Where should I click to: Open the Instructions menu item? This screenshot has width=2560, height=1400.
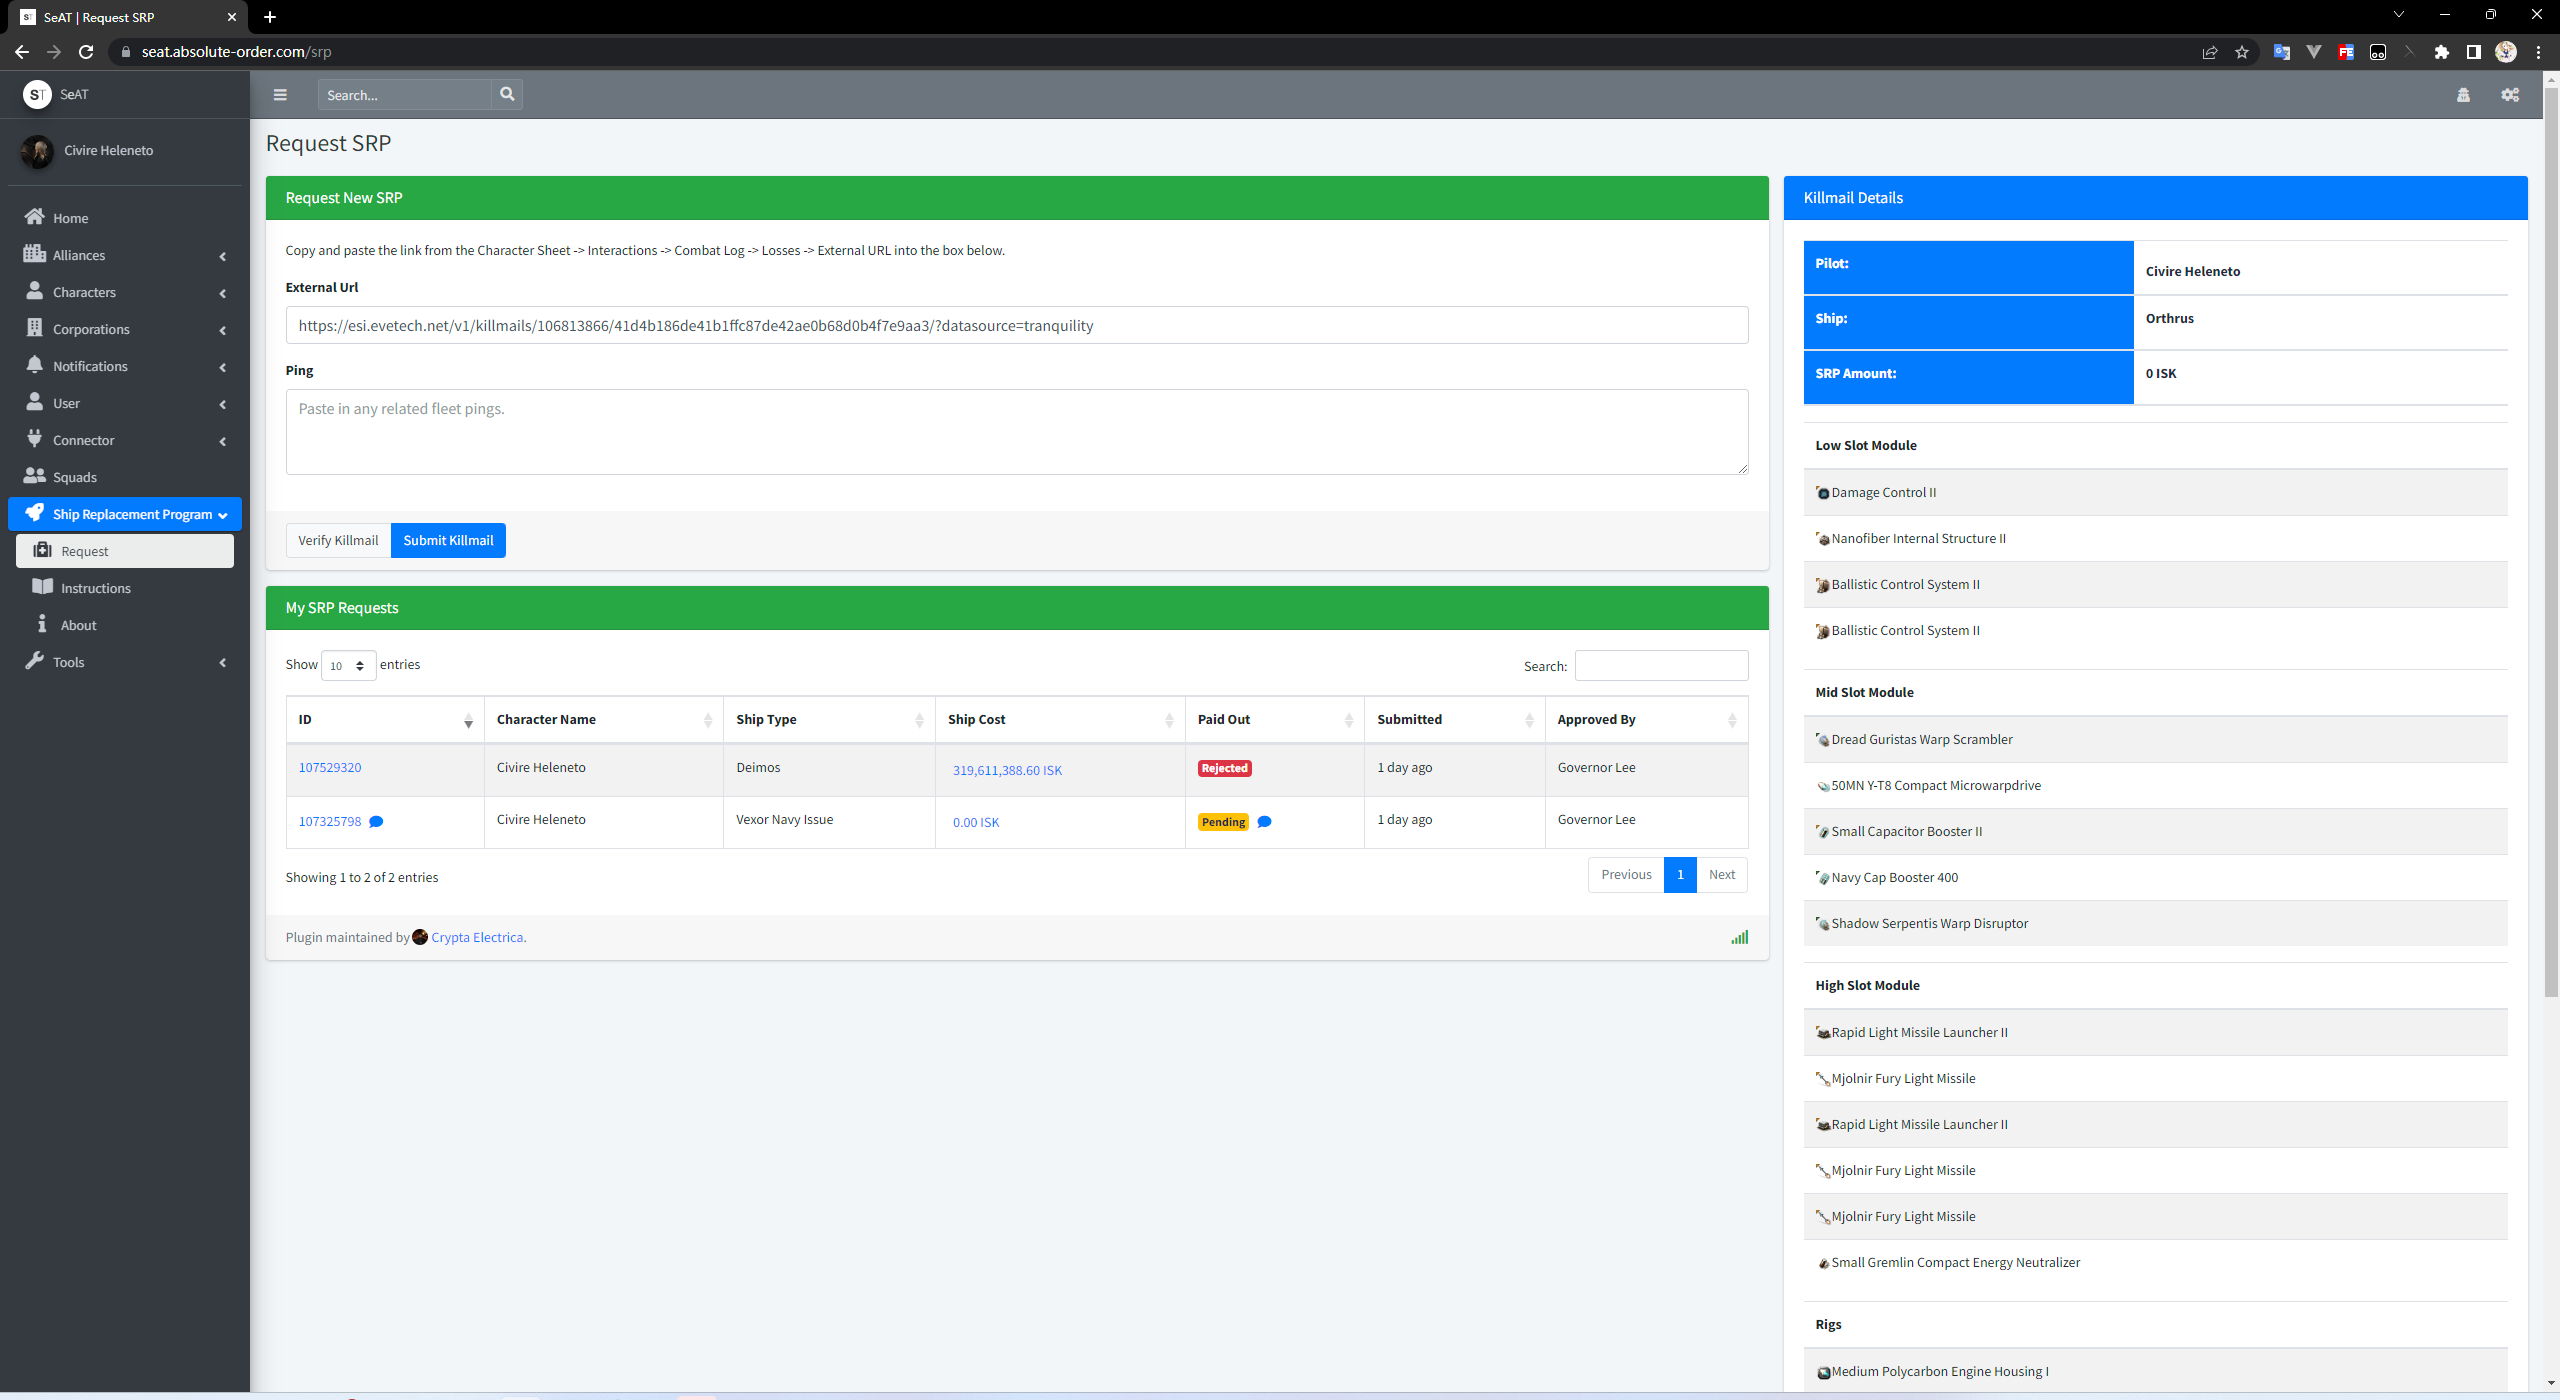click(x=95, y=588)
